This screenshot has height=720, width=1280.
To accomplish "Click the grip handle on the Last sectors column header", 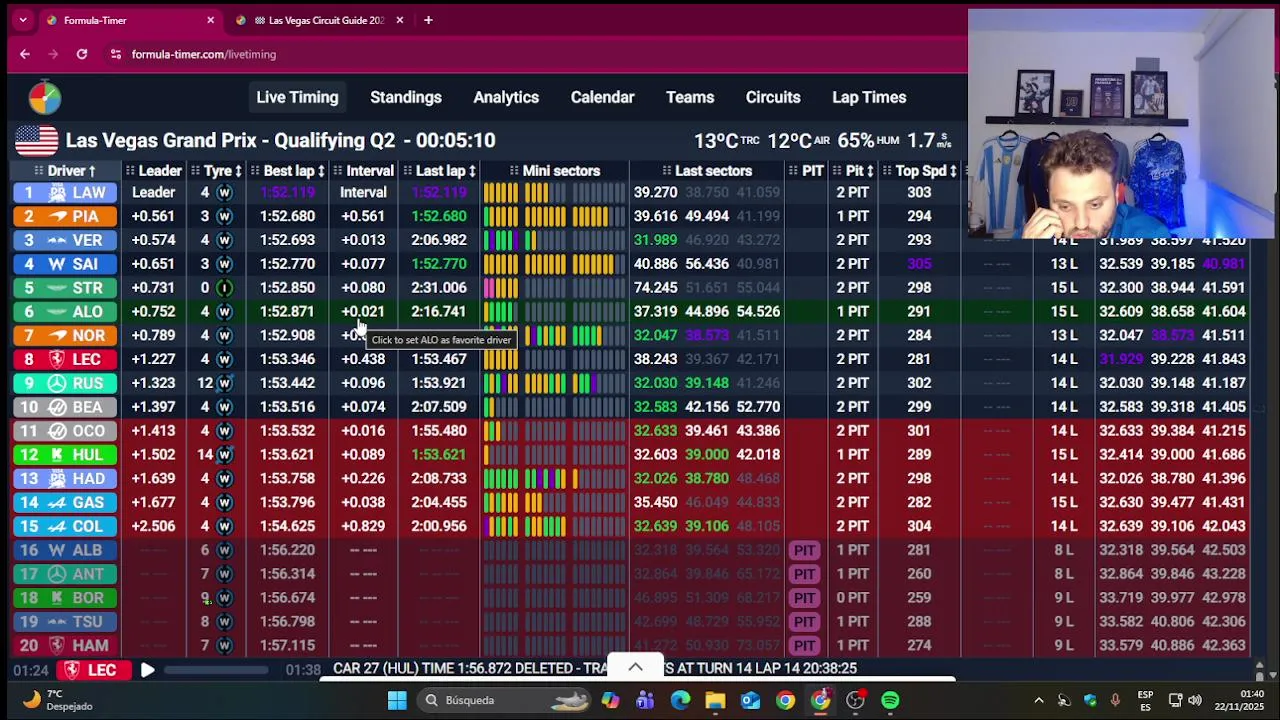I will pos(666,171).
